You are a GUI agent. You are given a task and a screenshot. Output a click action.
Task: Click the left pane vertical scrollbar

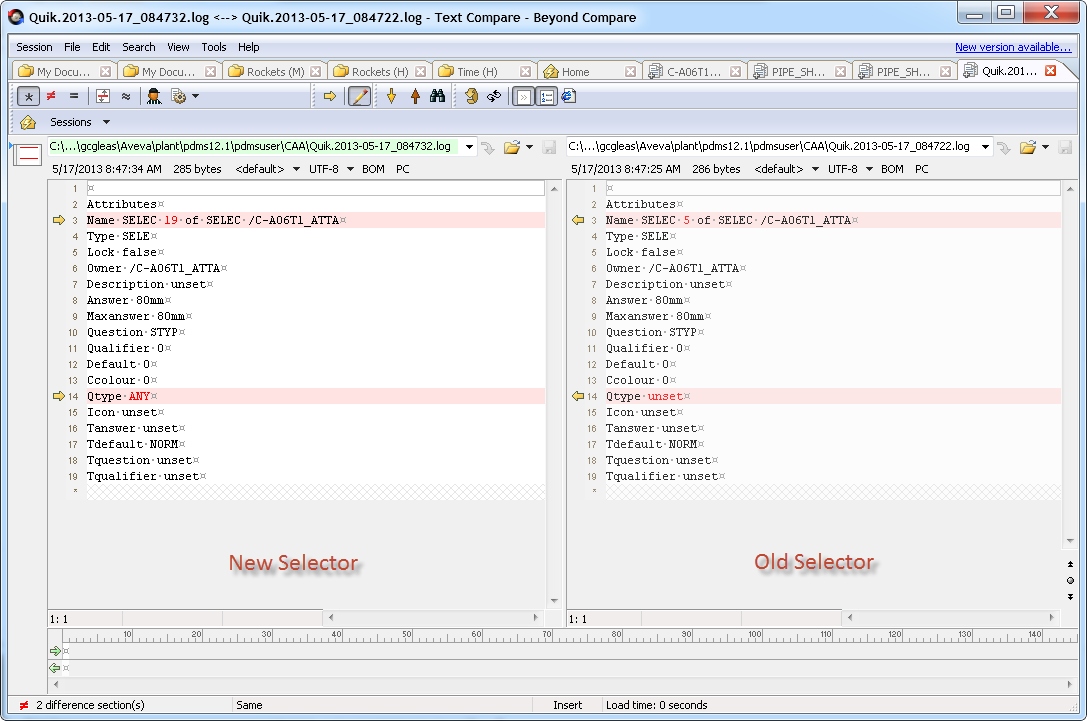554,394
